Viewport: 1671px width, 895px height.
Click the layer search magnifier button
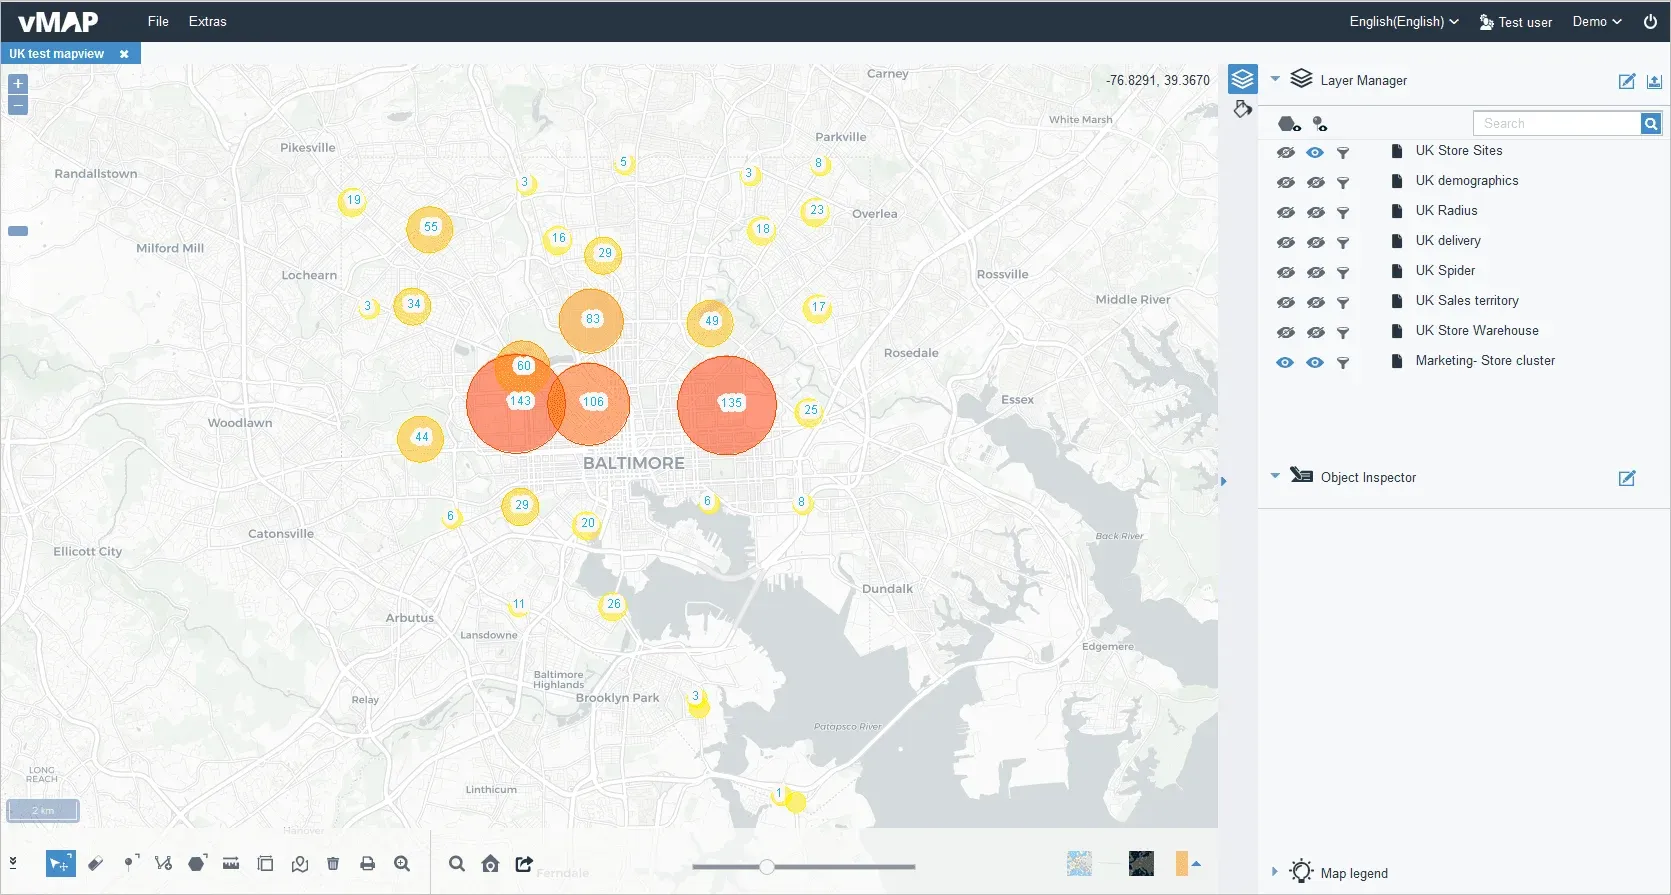(1651, 123)
